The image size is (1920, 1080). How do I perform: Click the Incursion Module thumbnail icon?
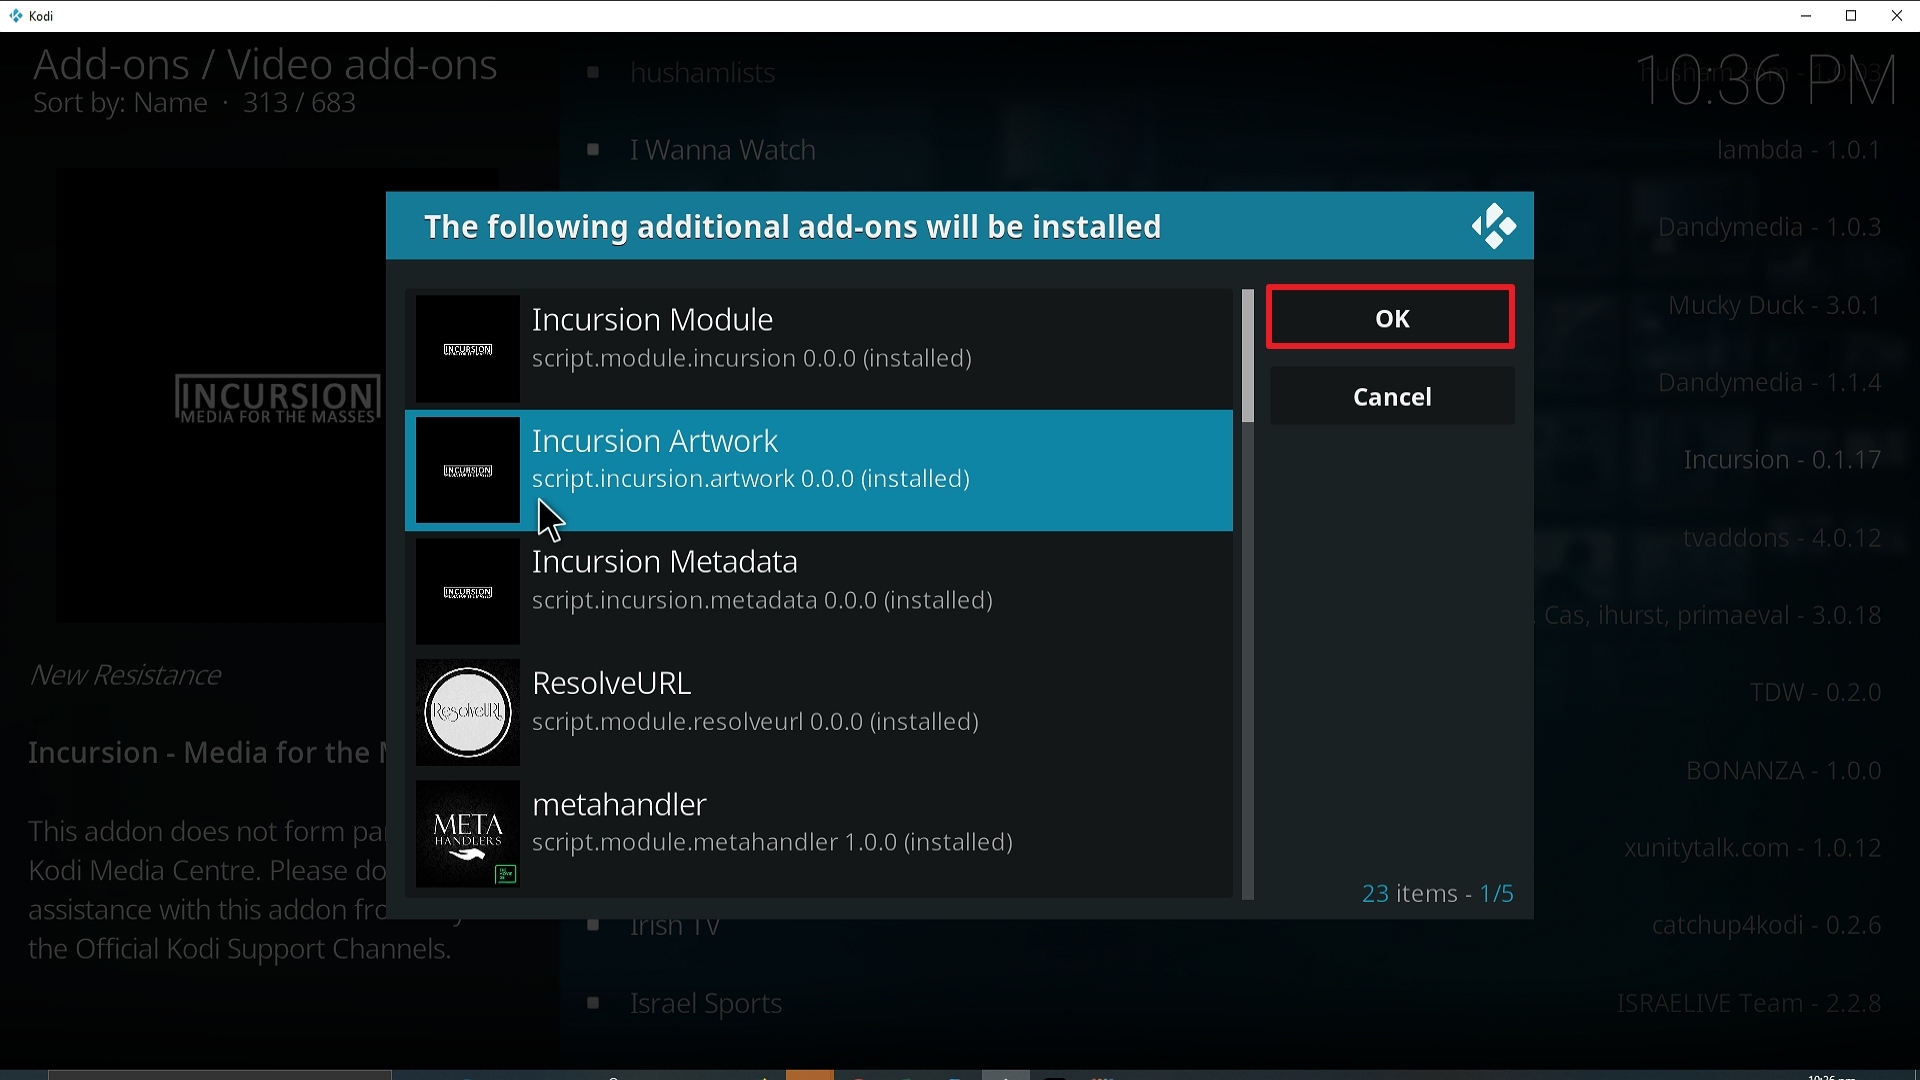[x=467, y=349]
